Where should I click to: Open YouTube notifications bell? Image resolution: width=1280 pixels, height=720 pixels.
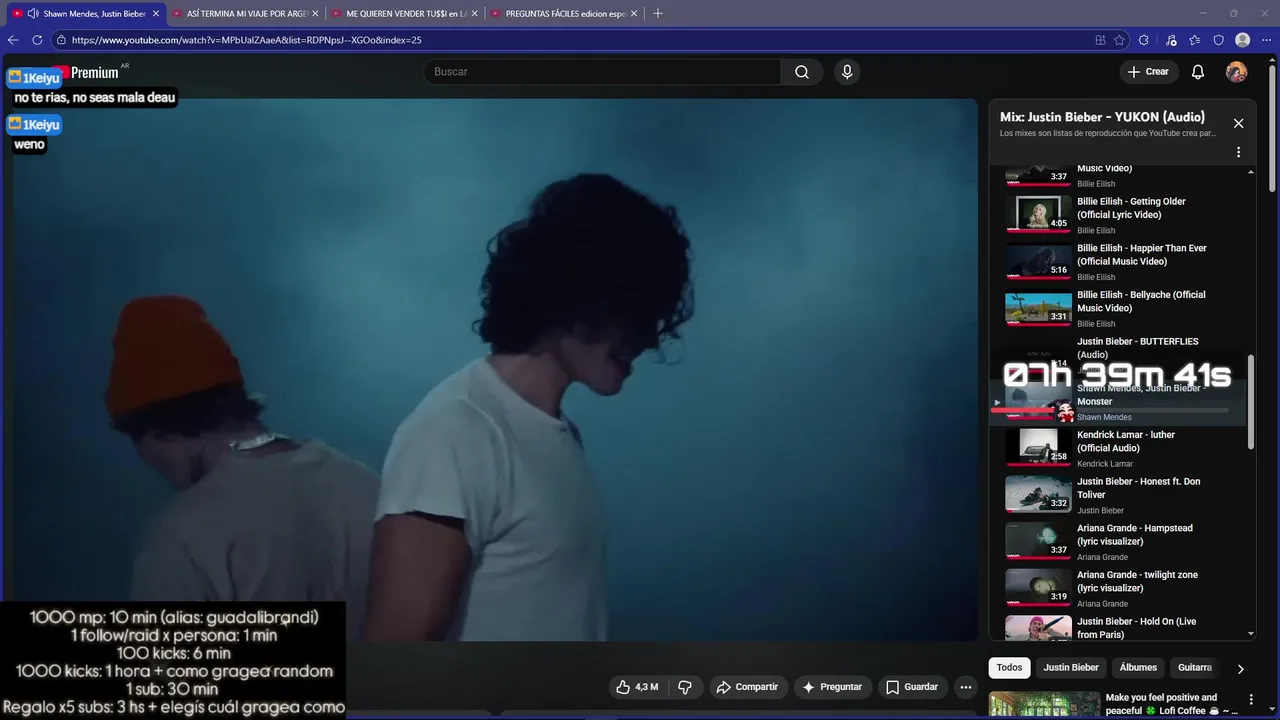click(1198, 72)
